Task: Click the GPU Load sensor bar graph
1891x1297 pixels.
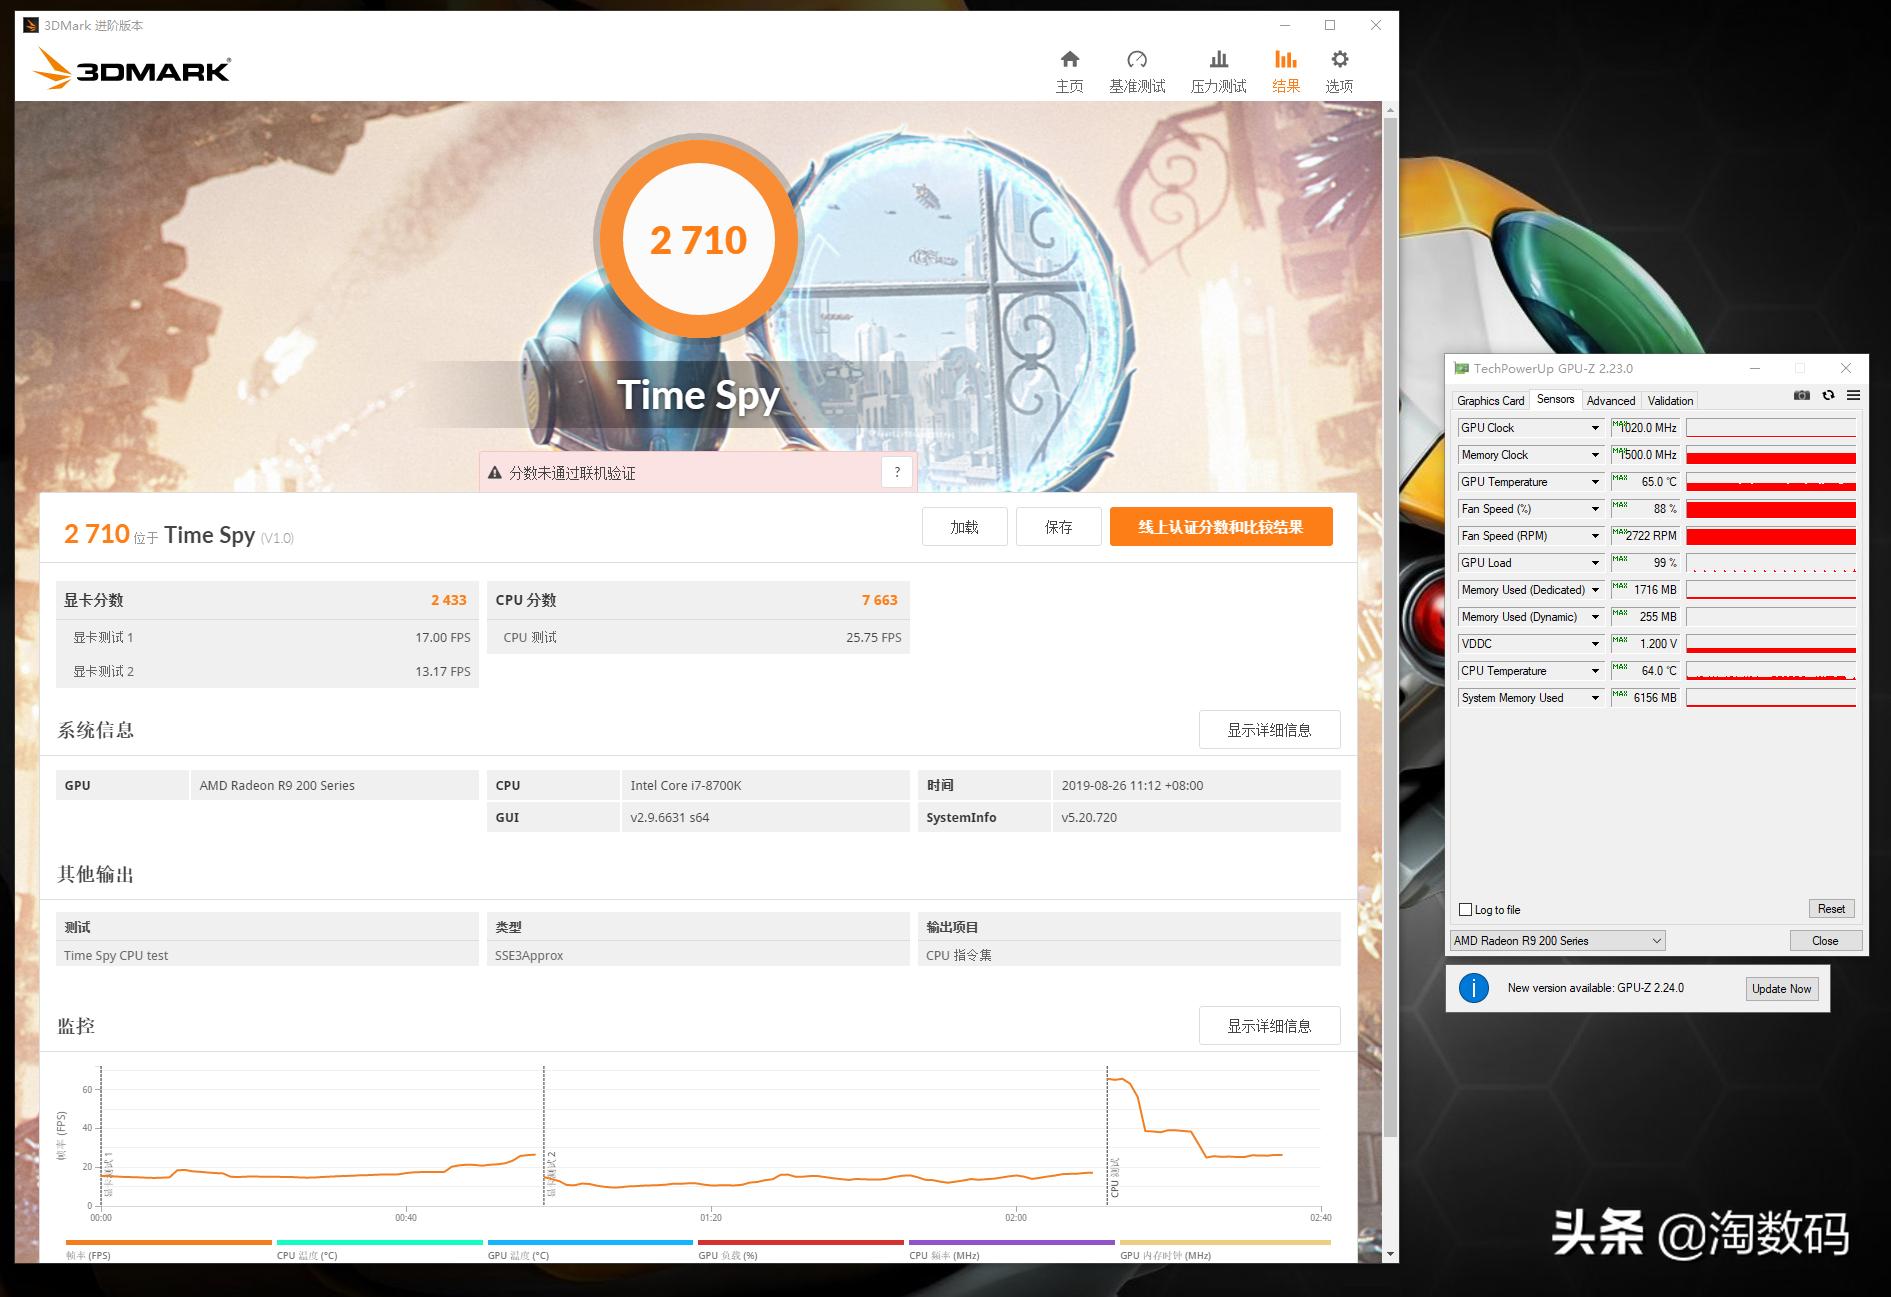Action: (x=1770, y=563)
